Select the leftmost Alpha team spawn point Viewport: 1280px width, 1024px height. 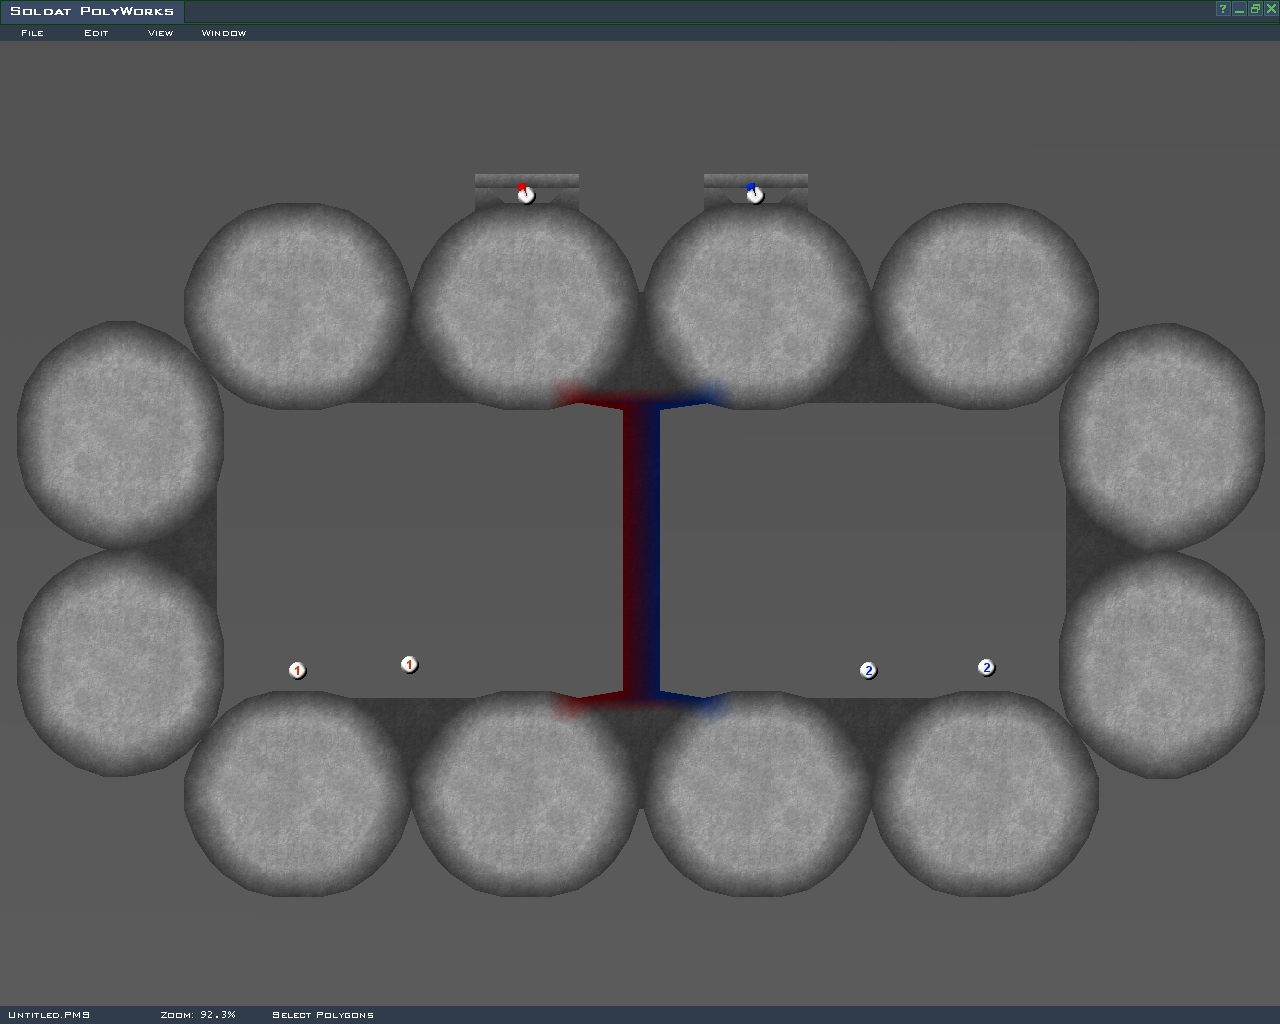(x=297, y=670)
